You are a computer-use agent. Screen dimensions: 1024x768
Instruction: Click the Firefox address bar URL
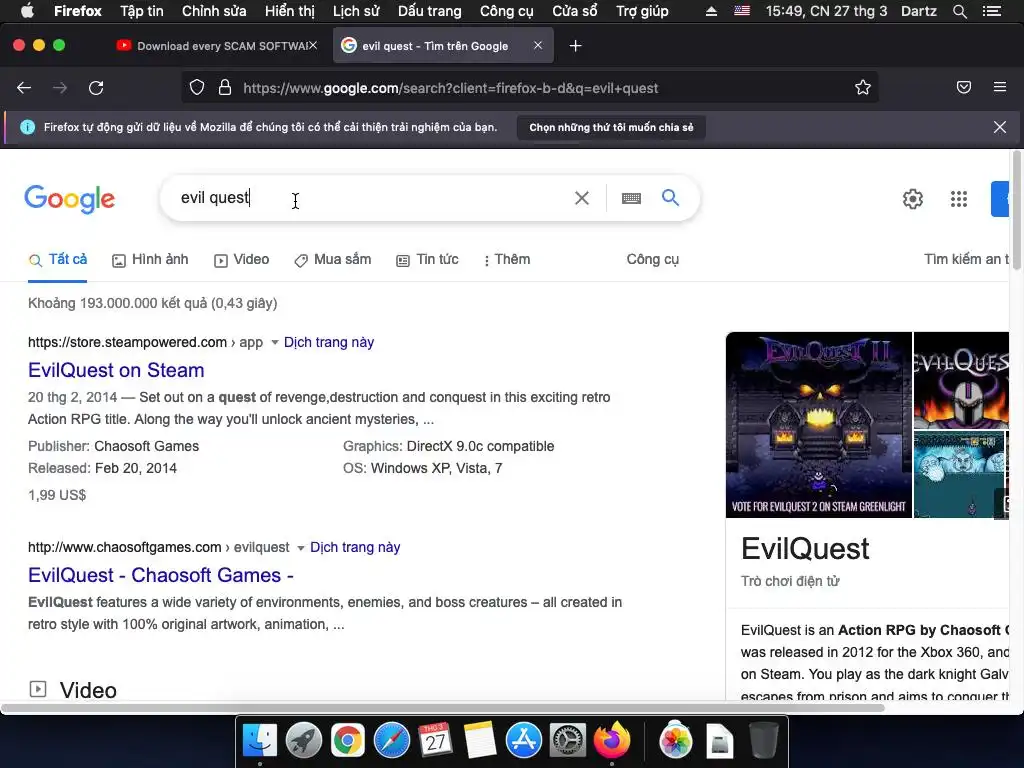(451, 88)
